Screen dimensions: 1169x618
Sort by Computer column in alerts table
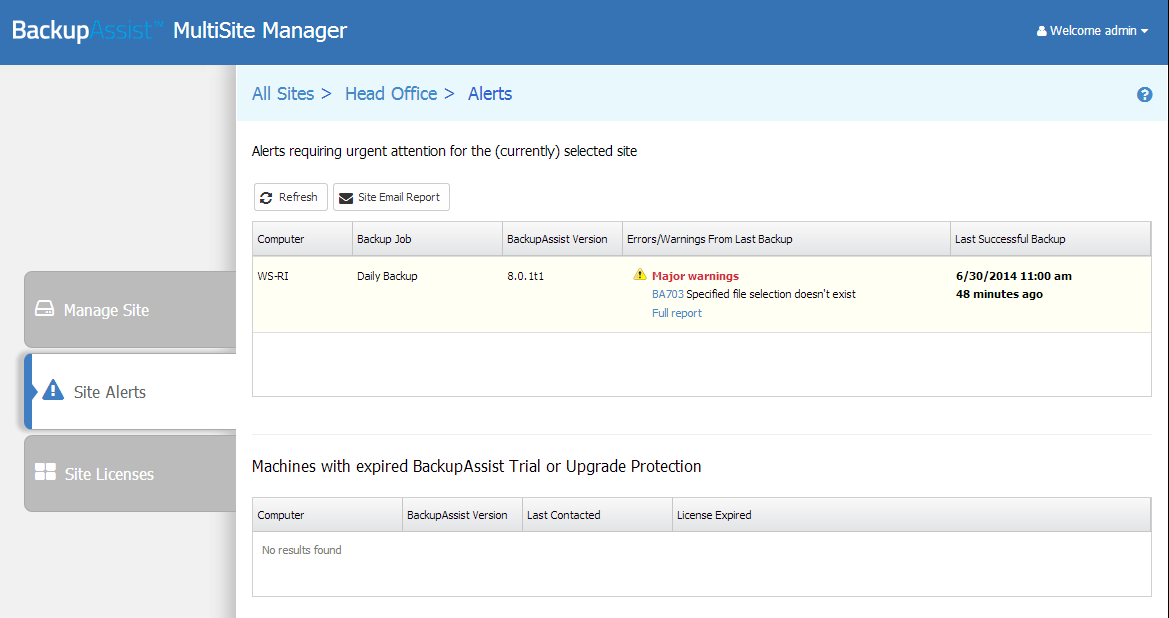[x=303, y=239]
